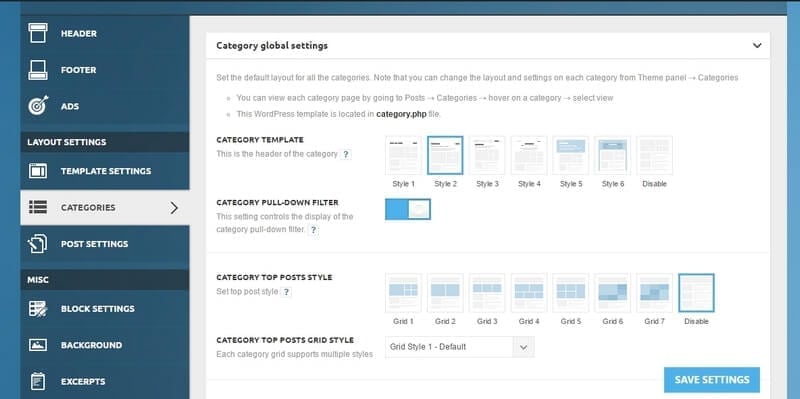Click the Footer sidebar icon
Screen dimensions: 800x399
(38, 70)
